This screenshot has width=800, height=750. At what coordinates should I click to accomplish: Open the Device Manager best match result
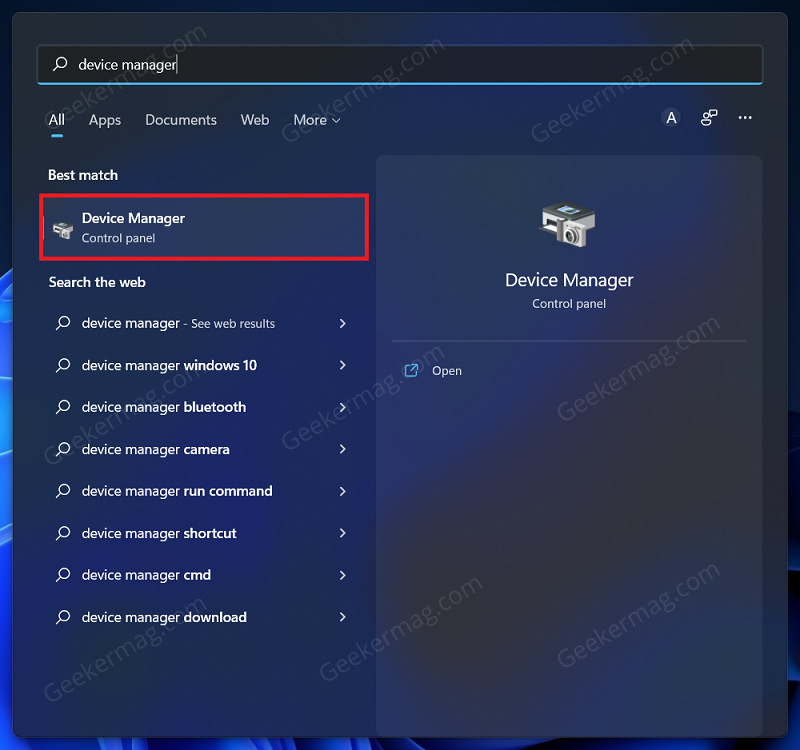pyautogui.click(x=204, y=227)
